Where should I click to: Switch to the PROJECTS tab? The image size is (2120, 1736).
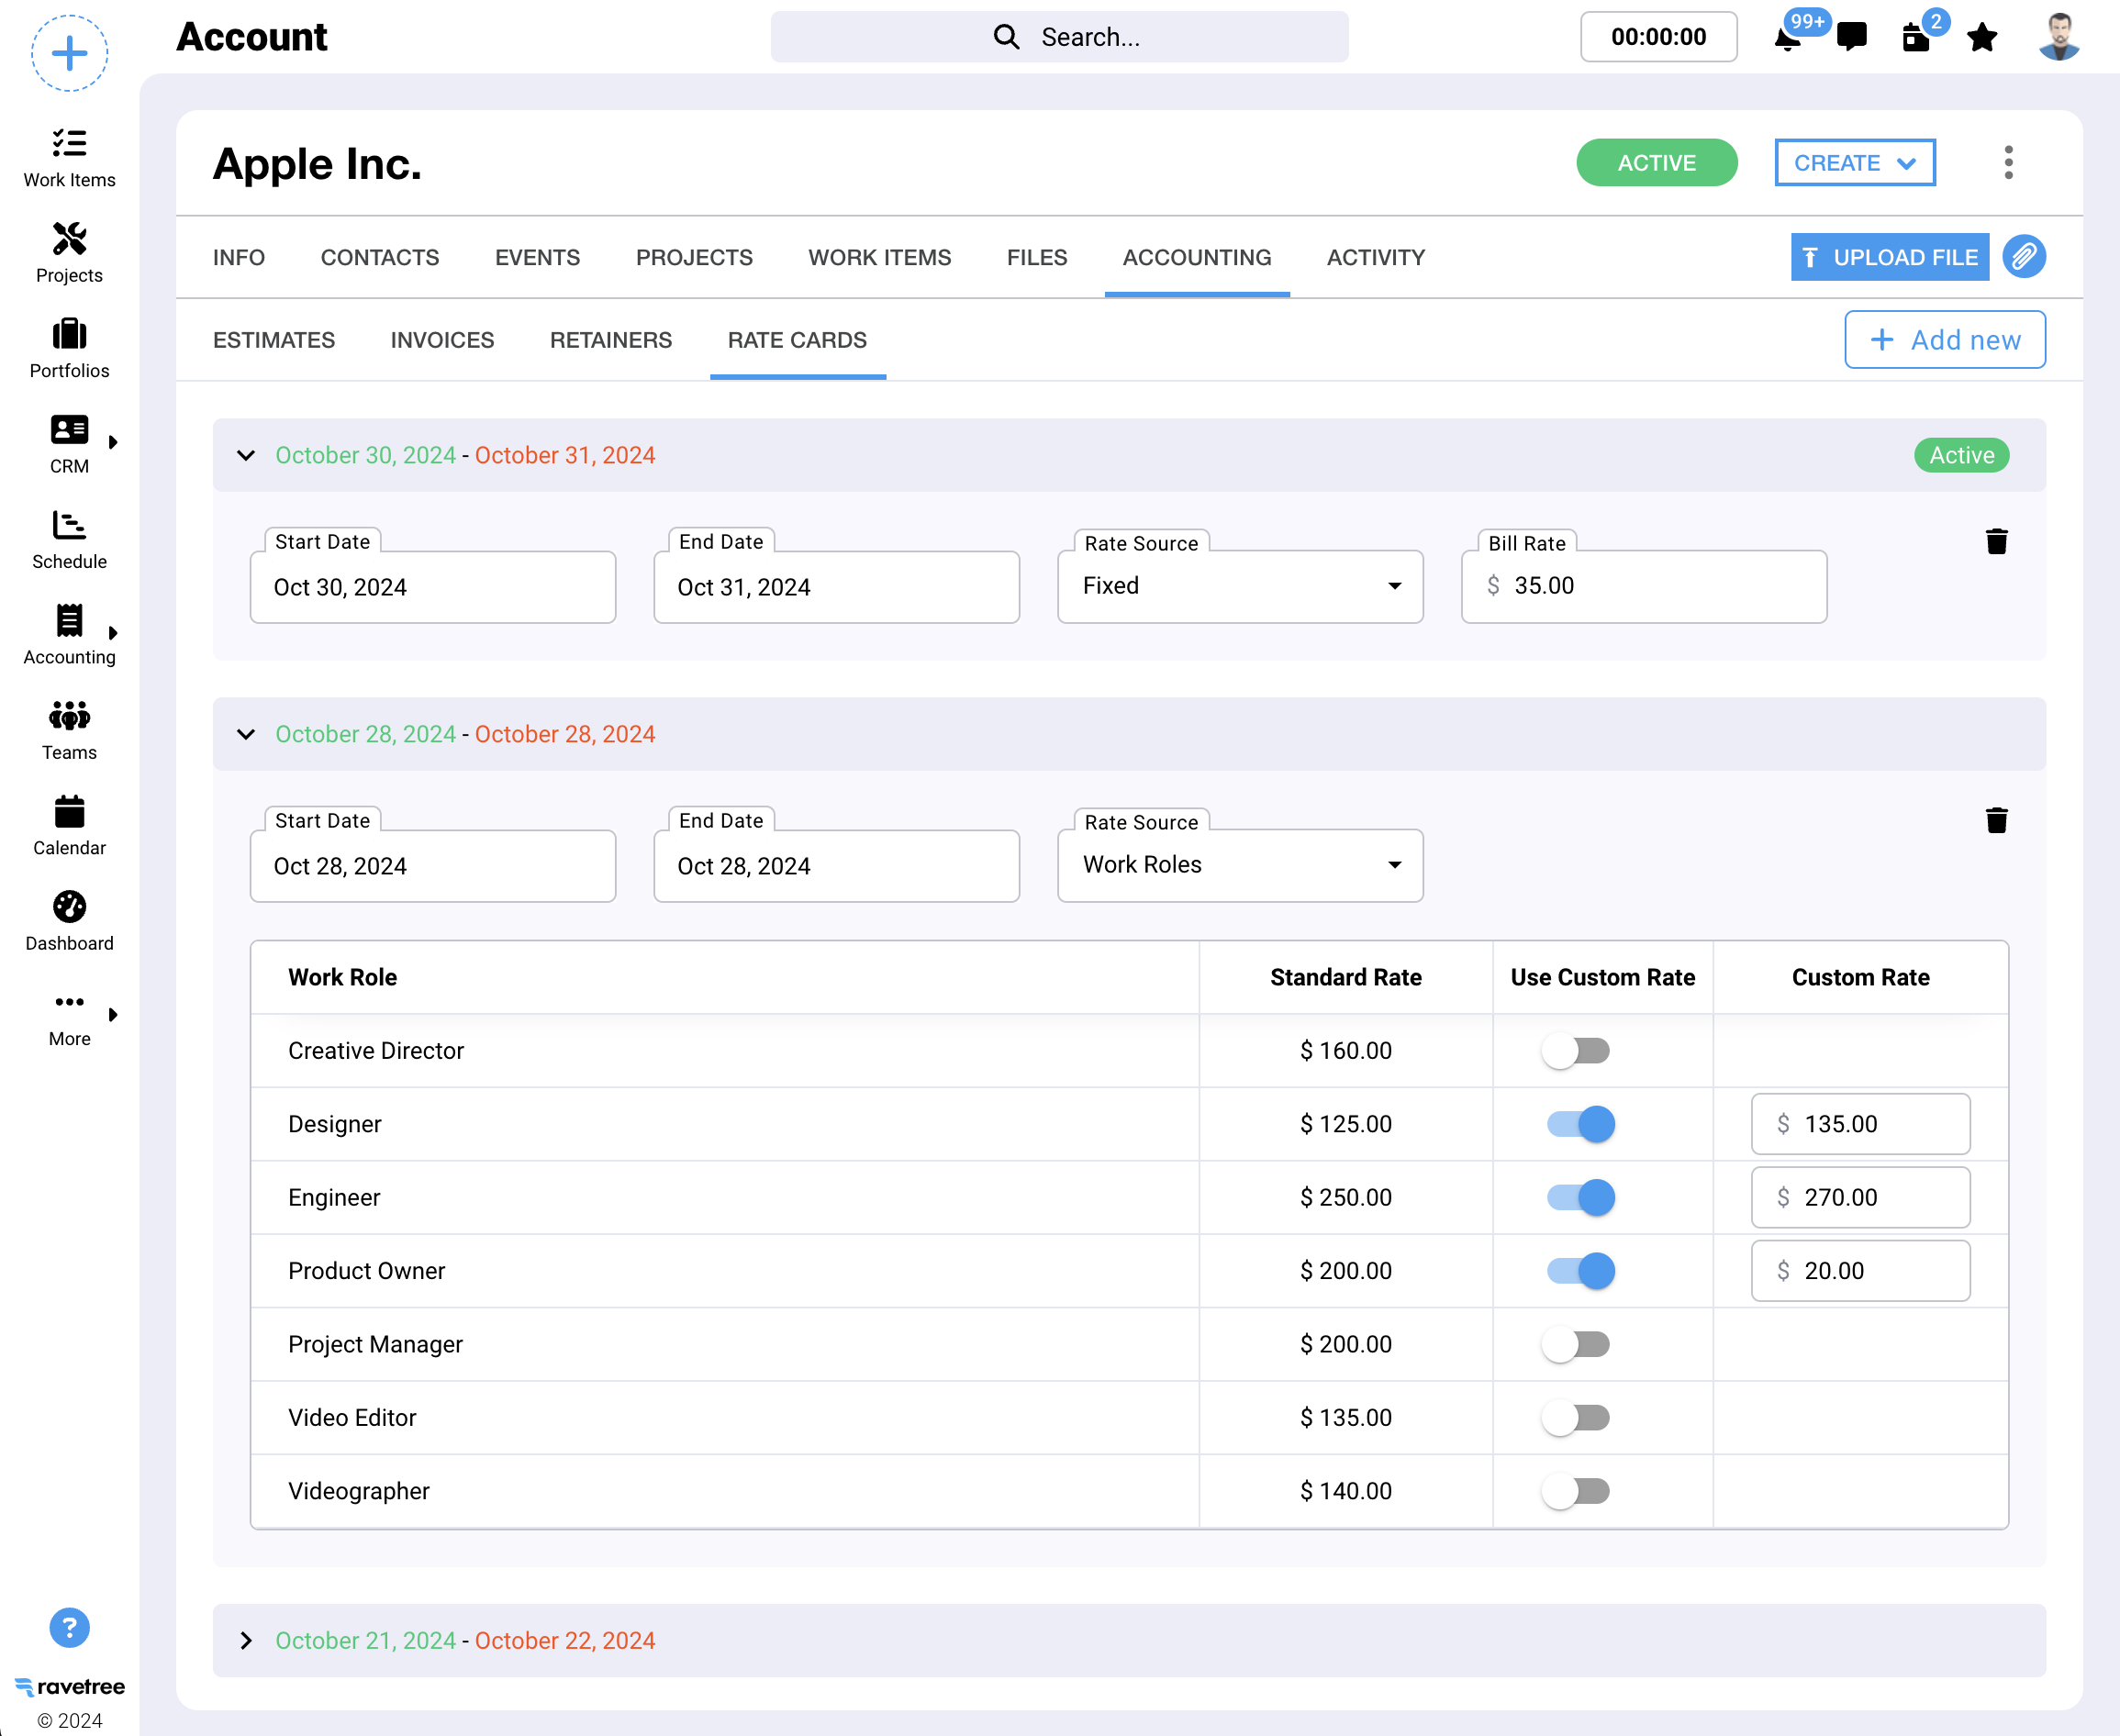click(694, 258)
